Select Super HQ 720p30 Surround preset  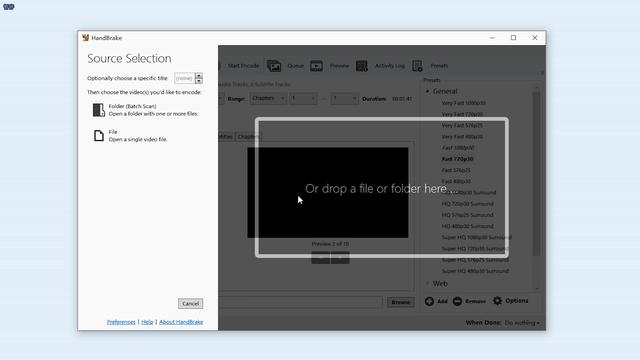[475, 249]
